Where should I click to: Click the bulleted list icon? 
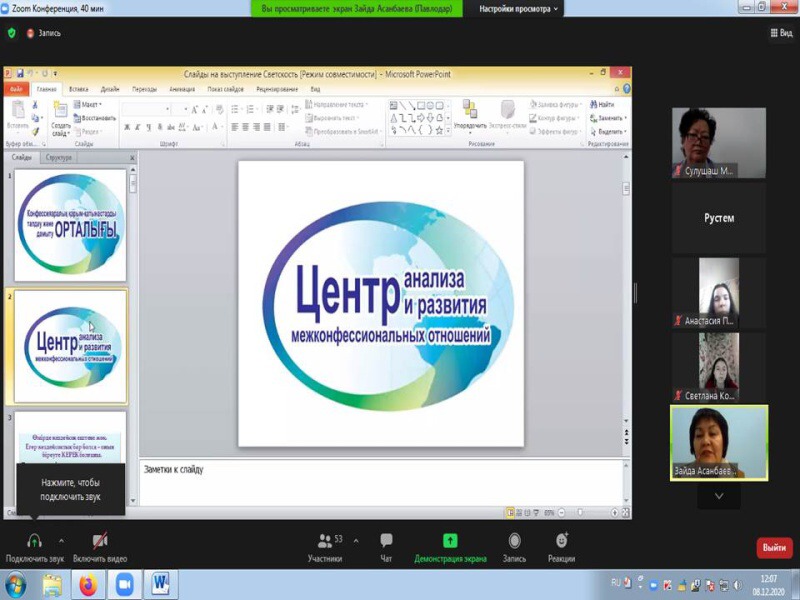tap(235, 109)
